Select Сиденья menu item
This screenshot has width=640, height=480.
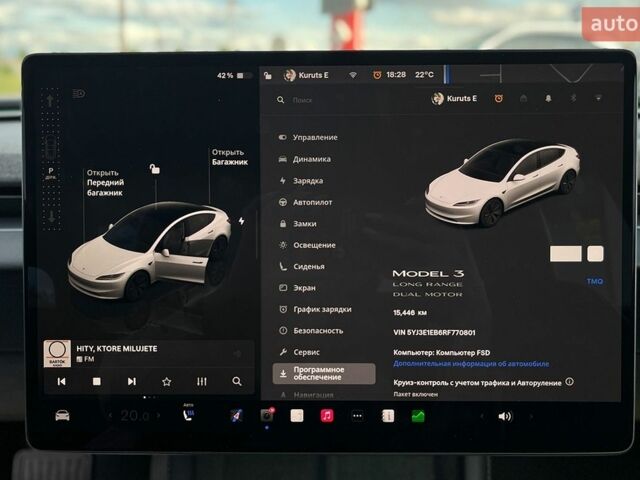302,267
